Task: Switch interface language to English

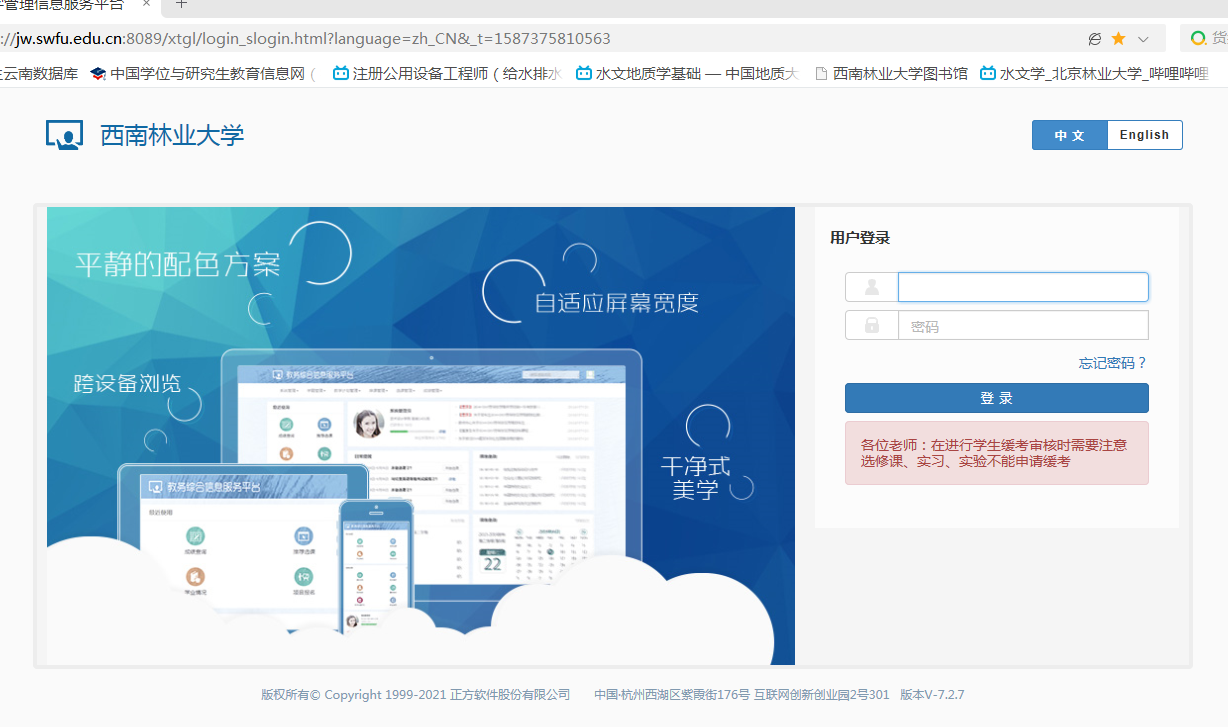Action: click(1144, 134)
